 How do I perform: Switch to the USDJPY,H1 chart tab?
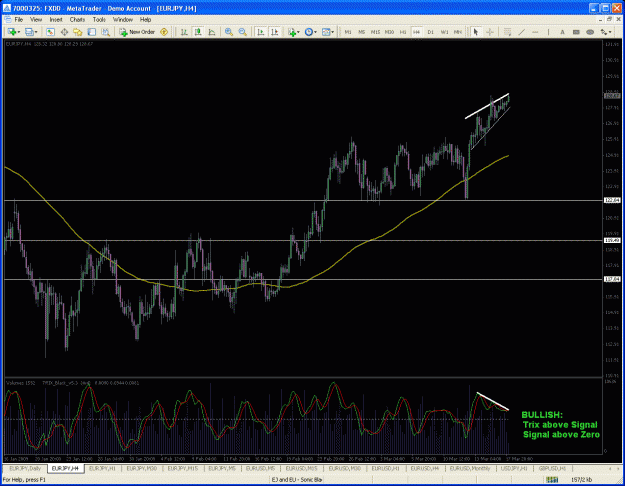[514, 468]
